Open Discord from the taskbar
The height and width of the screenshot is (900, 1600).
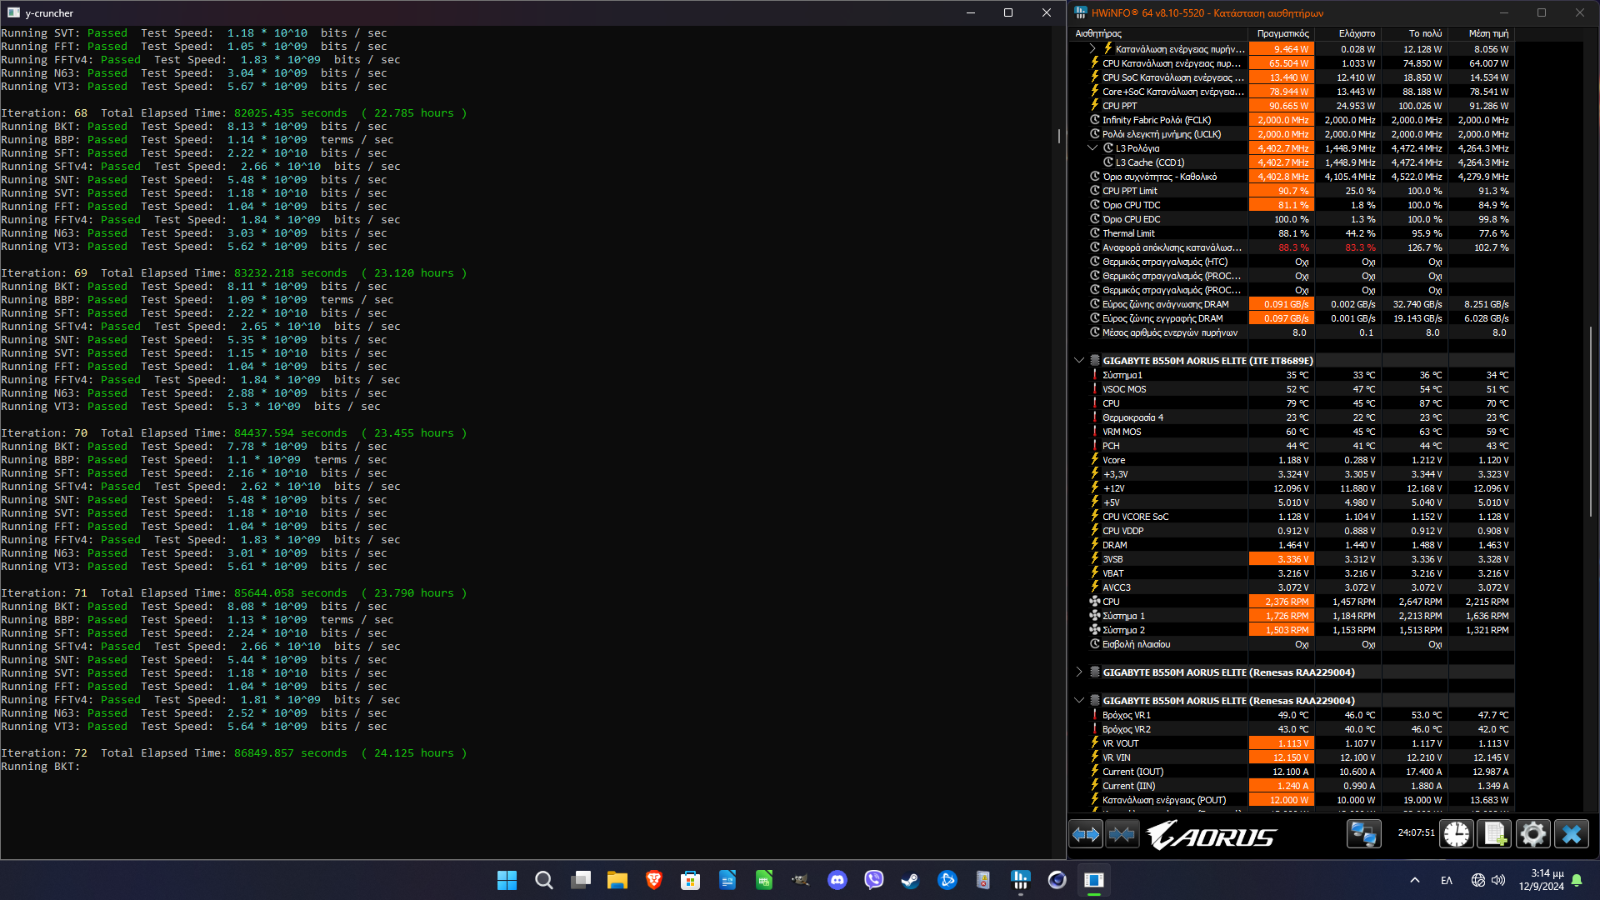(837, 880)
